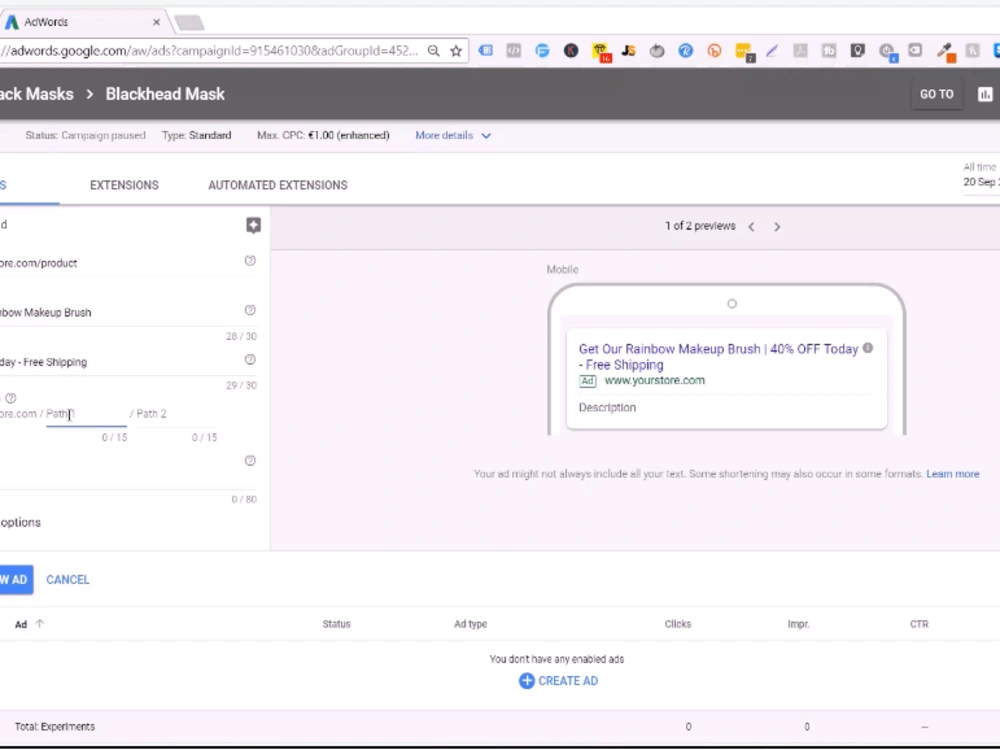Screen dimensions: 1000x750
Task: Click the final URL field ending com/product
Action: pos(121,263)
